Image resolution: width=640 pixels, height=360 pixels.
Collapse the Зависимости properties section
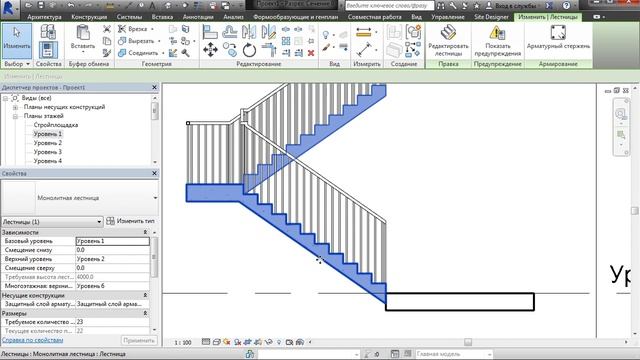tap(145, 232)
